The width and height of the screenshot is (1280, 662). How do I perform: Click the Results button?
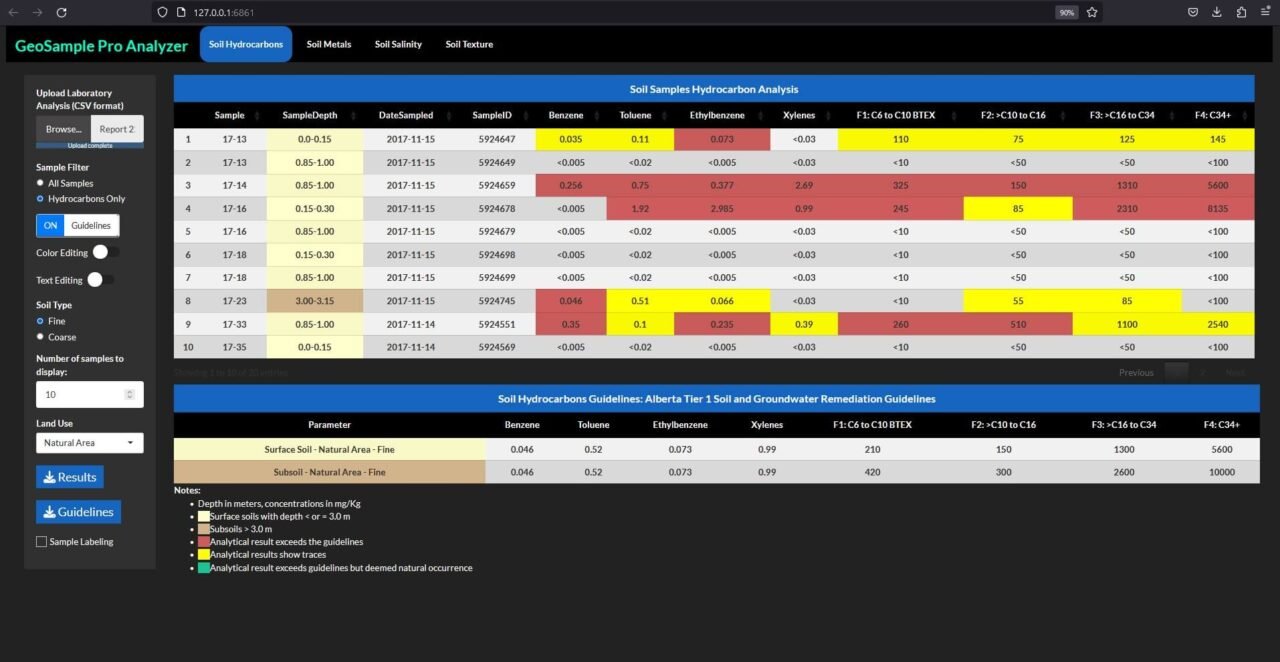69,477
